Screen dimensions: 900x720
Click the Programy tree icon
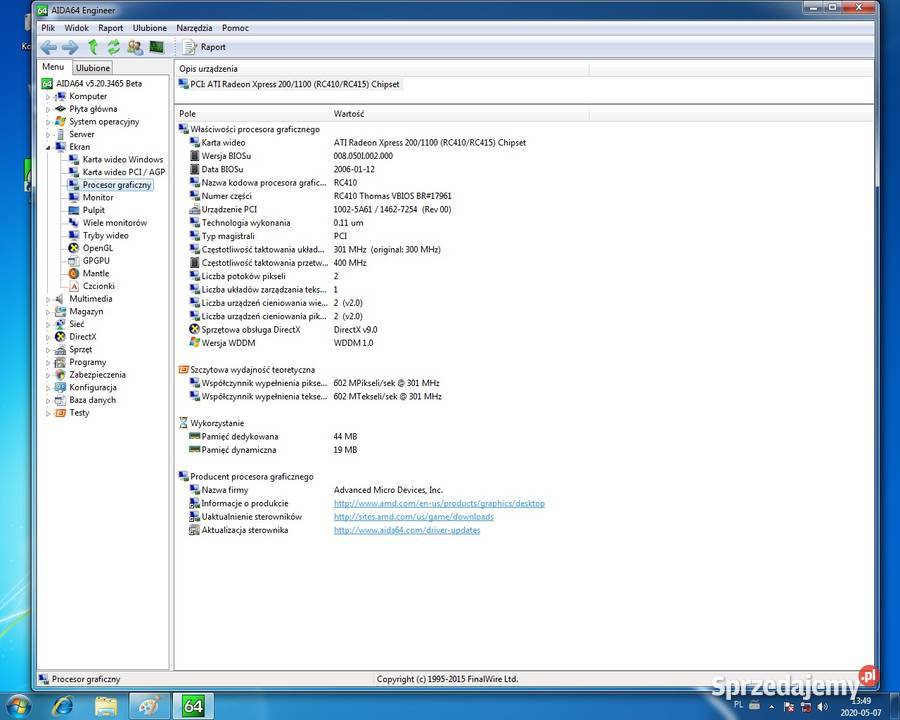point(60,362)
